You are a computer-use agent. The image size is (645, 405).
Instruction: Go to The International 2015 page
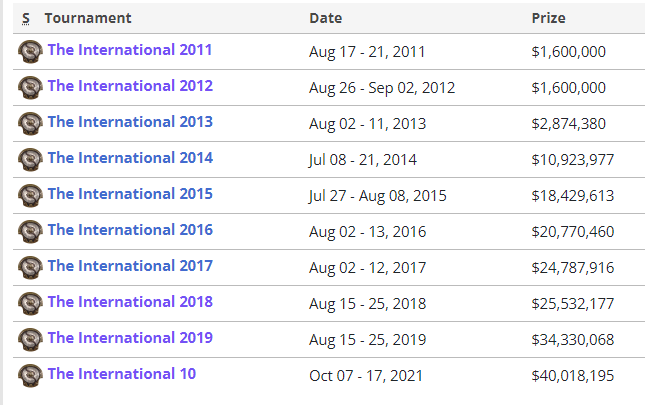(130, 194)
